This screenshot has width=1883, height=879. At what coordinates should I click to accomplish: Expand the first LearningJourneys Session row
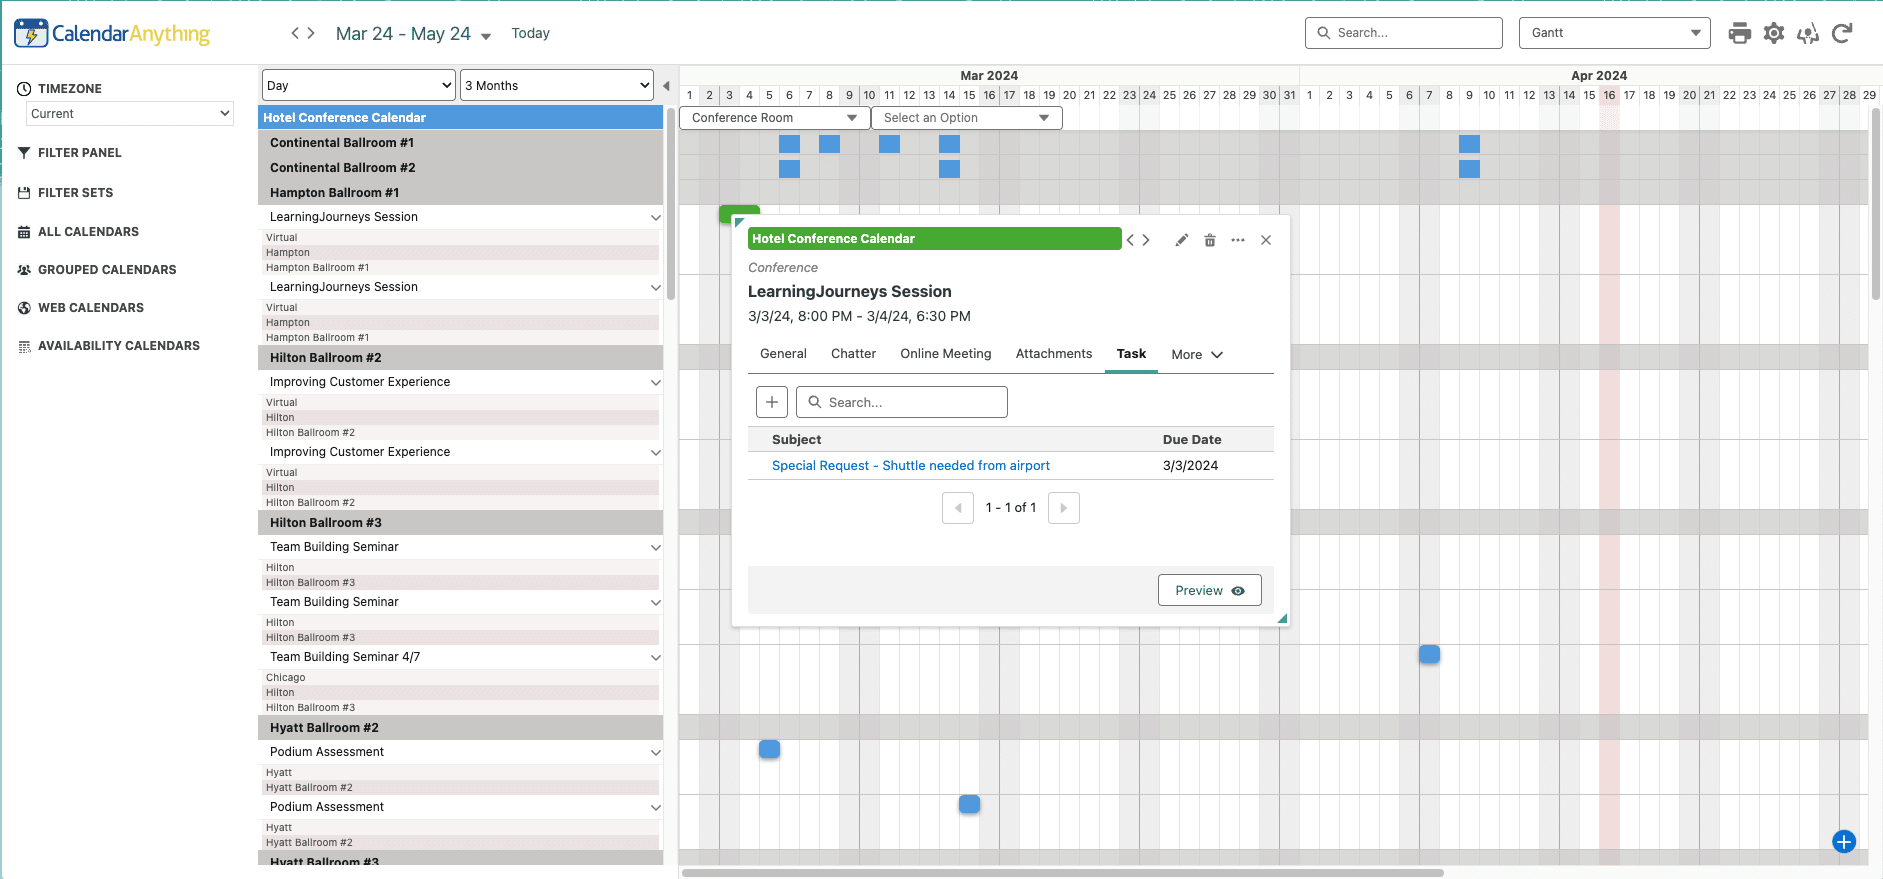point(655,217)
